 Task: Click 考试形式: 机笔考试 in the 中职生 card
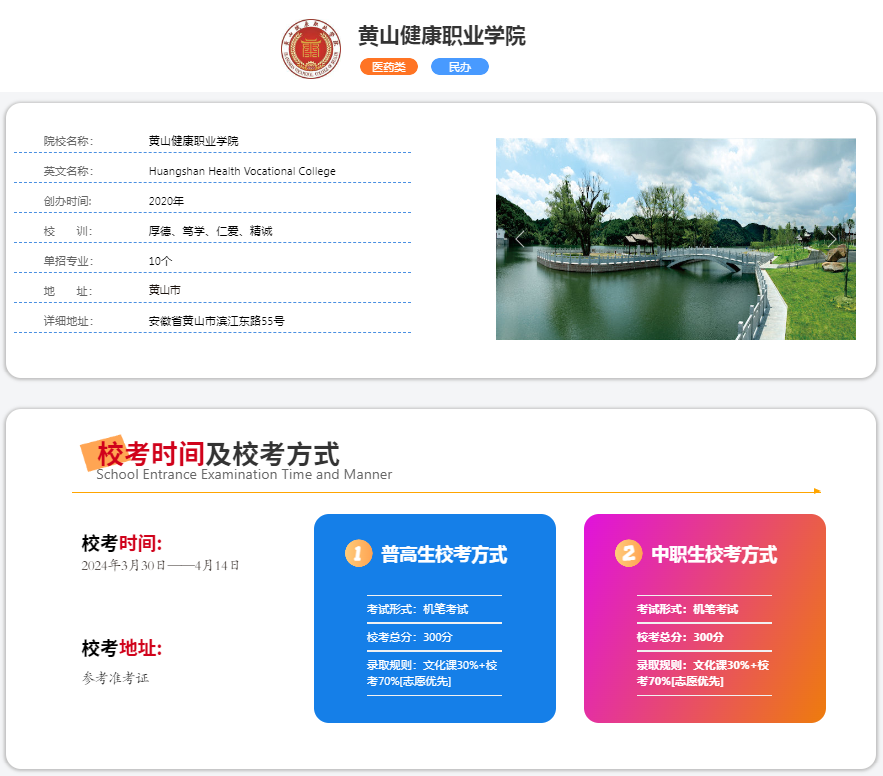687,609
